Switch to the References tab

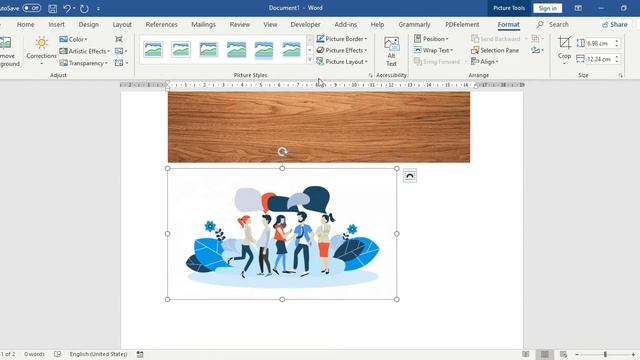coord(162,24)
